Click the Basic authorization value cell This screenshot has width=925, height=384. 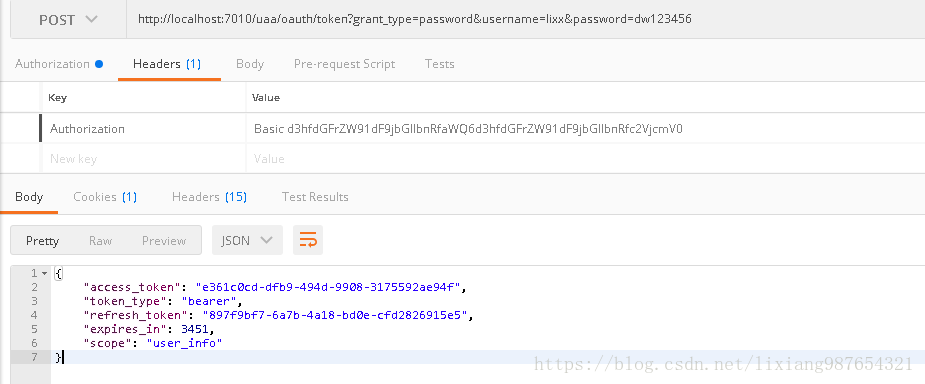585,129
